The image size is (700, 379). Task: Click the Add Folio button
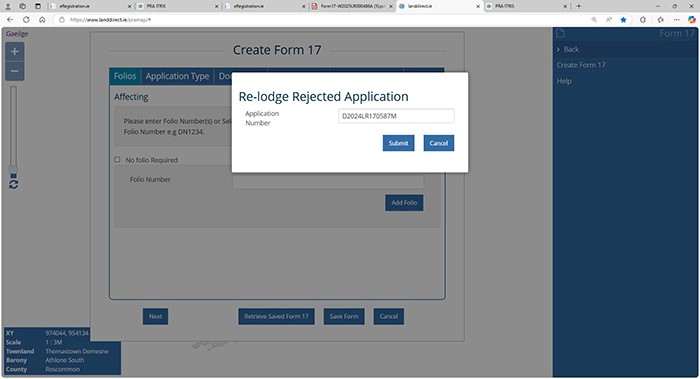point(404,203)
